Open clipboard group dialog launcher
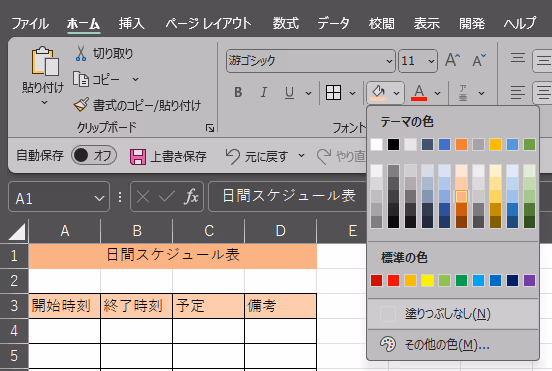The width and height of the screenshot is (552, 371). tap(210, 128)
